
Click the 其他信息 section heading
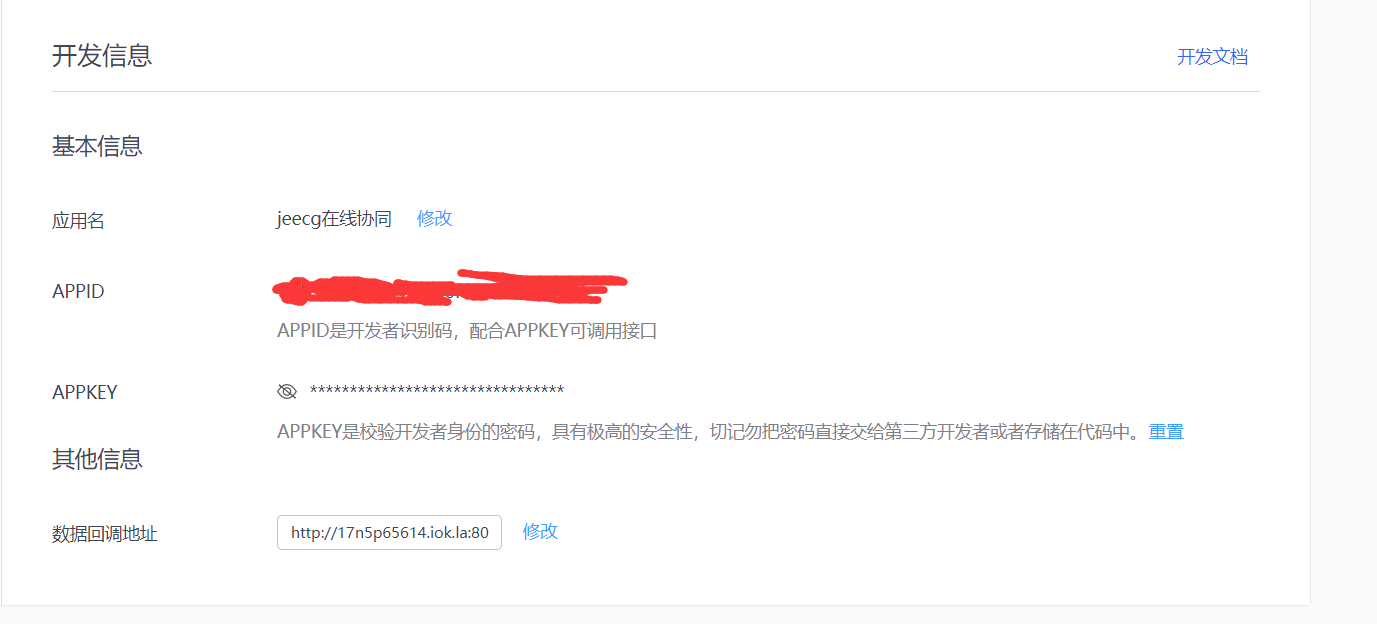97,459
